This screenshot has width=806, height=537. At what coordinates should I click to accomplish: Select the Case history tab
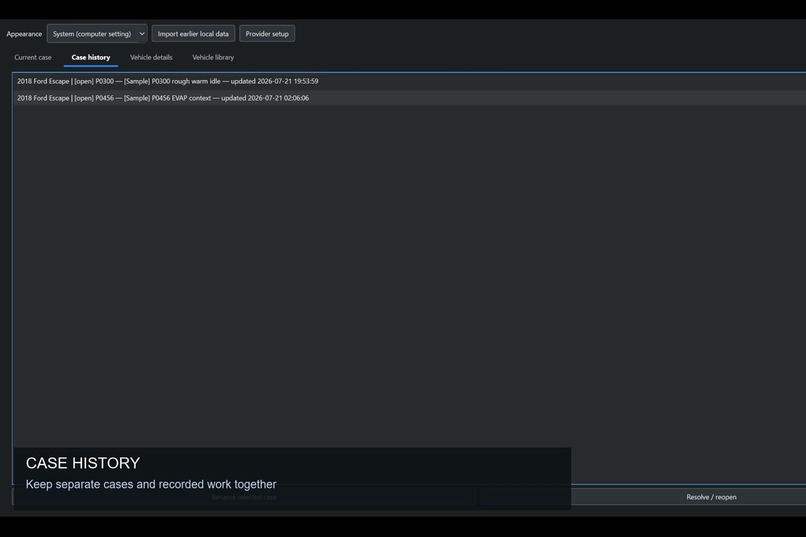point(91,58)
